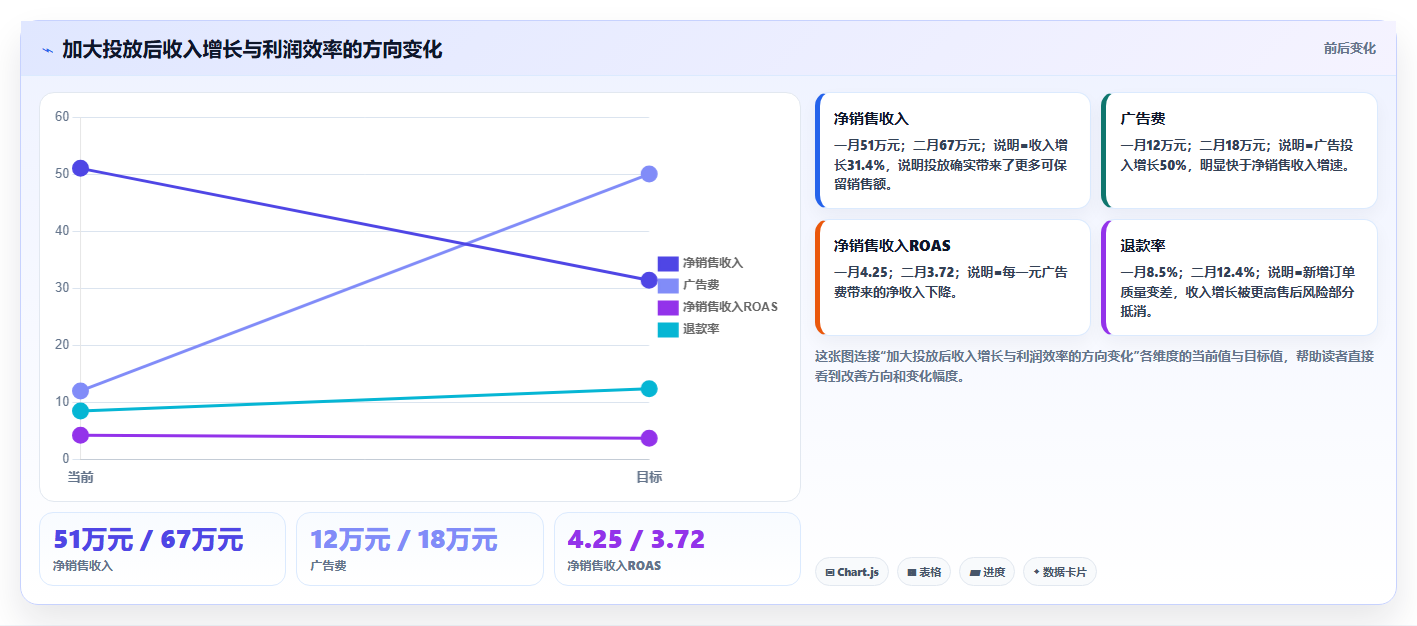
Task: Click text 一月8.5%；二月12.4% in 退款率 card
Action: (1189, 272)
